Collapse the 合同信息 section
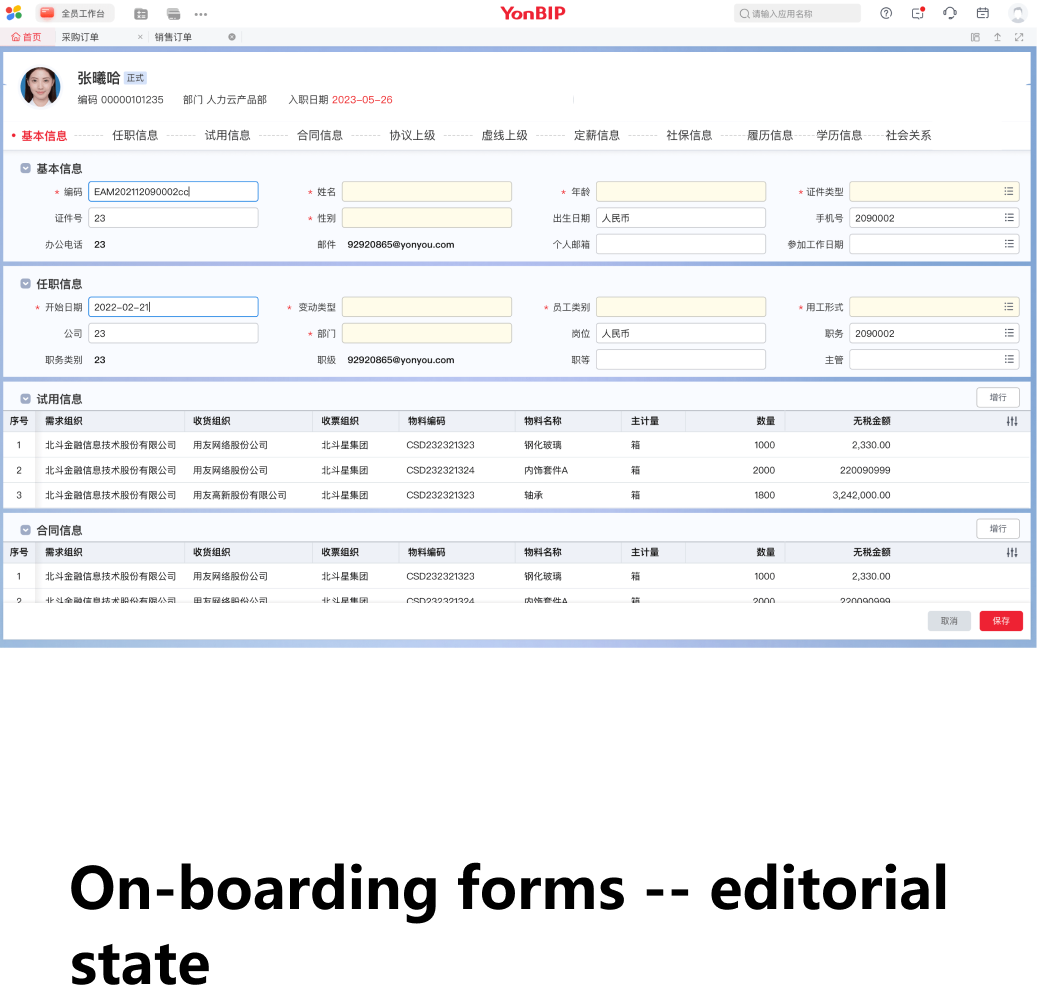The height and width of the screenshot is (999, 1037). (x=25, y=530)
